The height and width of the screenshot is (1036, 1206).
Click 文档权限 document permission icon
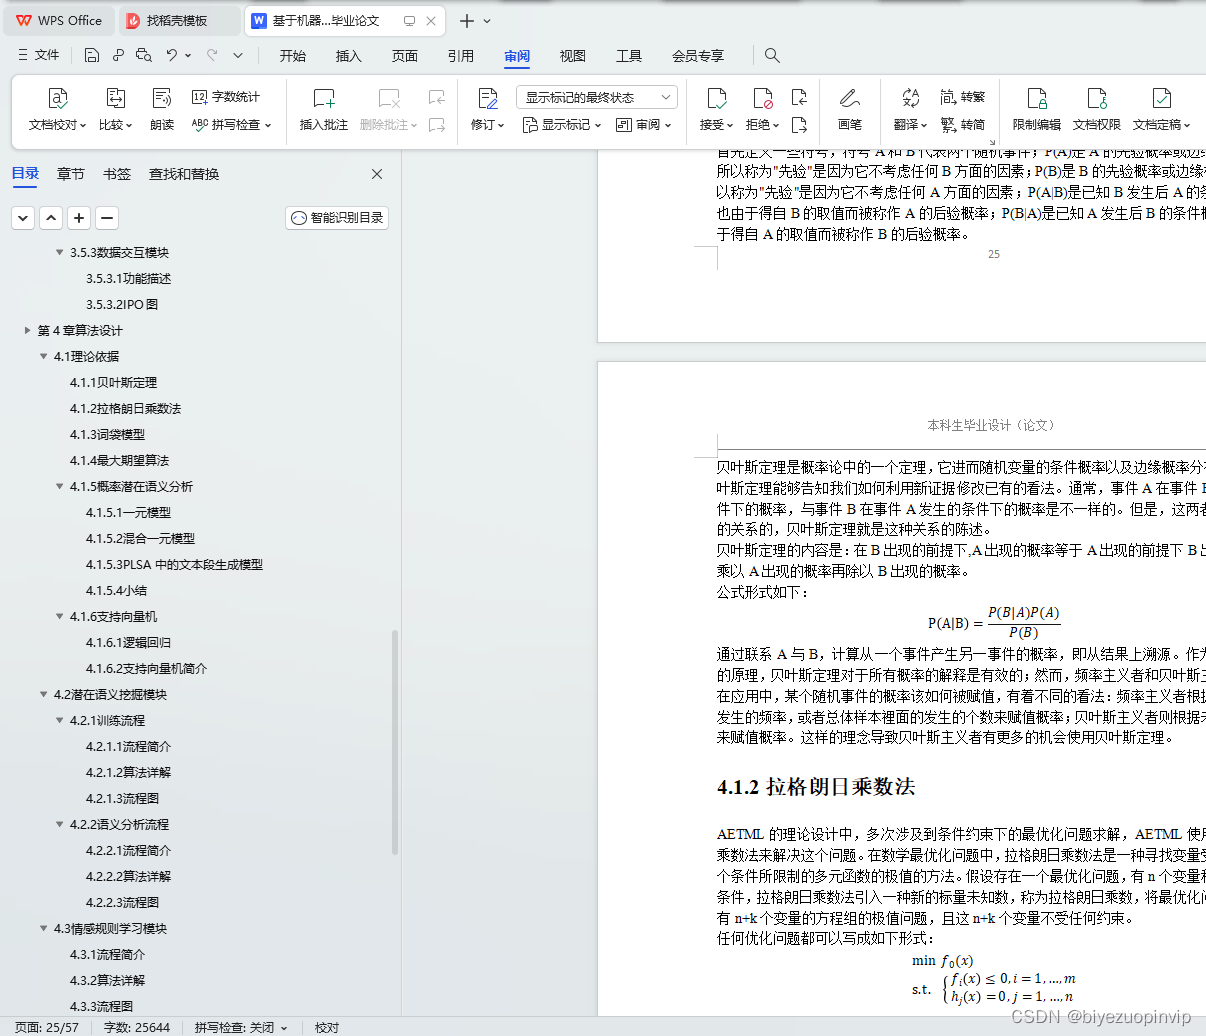[1097, 98]
